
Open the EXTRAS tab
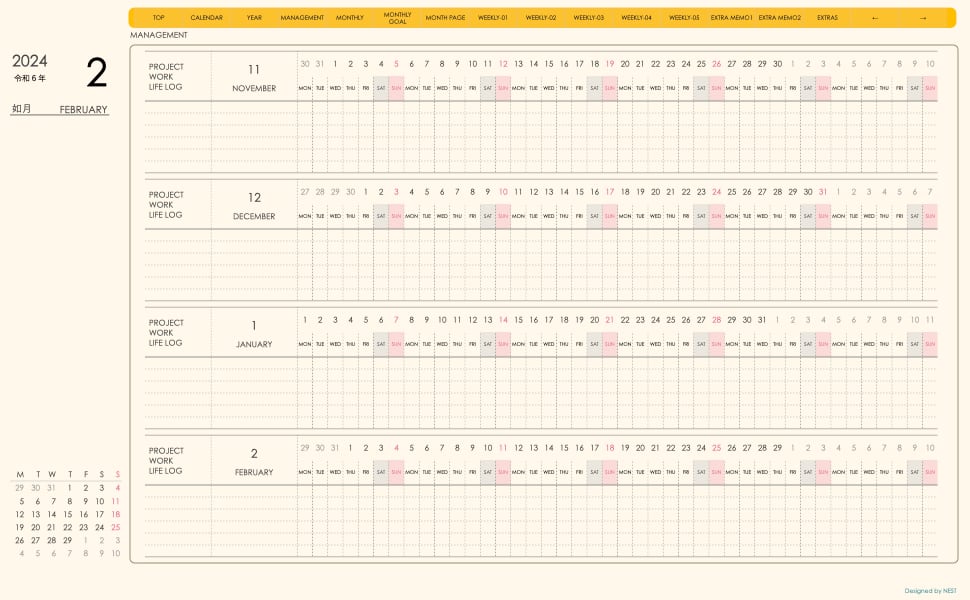(827, 18)
